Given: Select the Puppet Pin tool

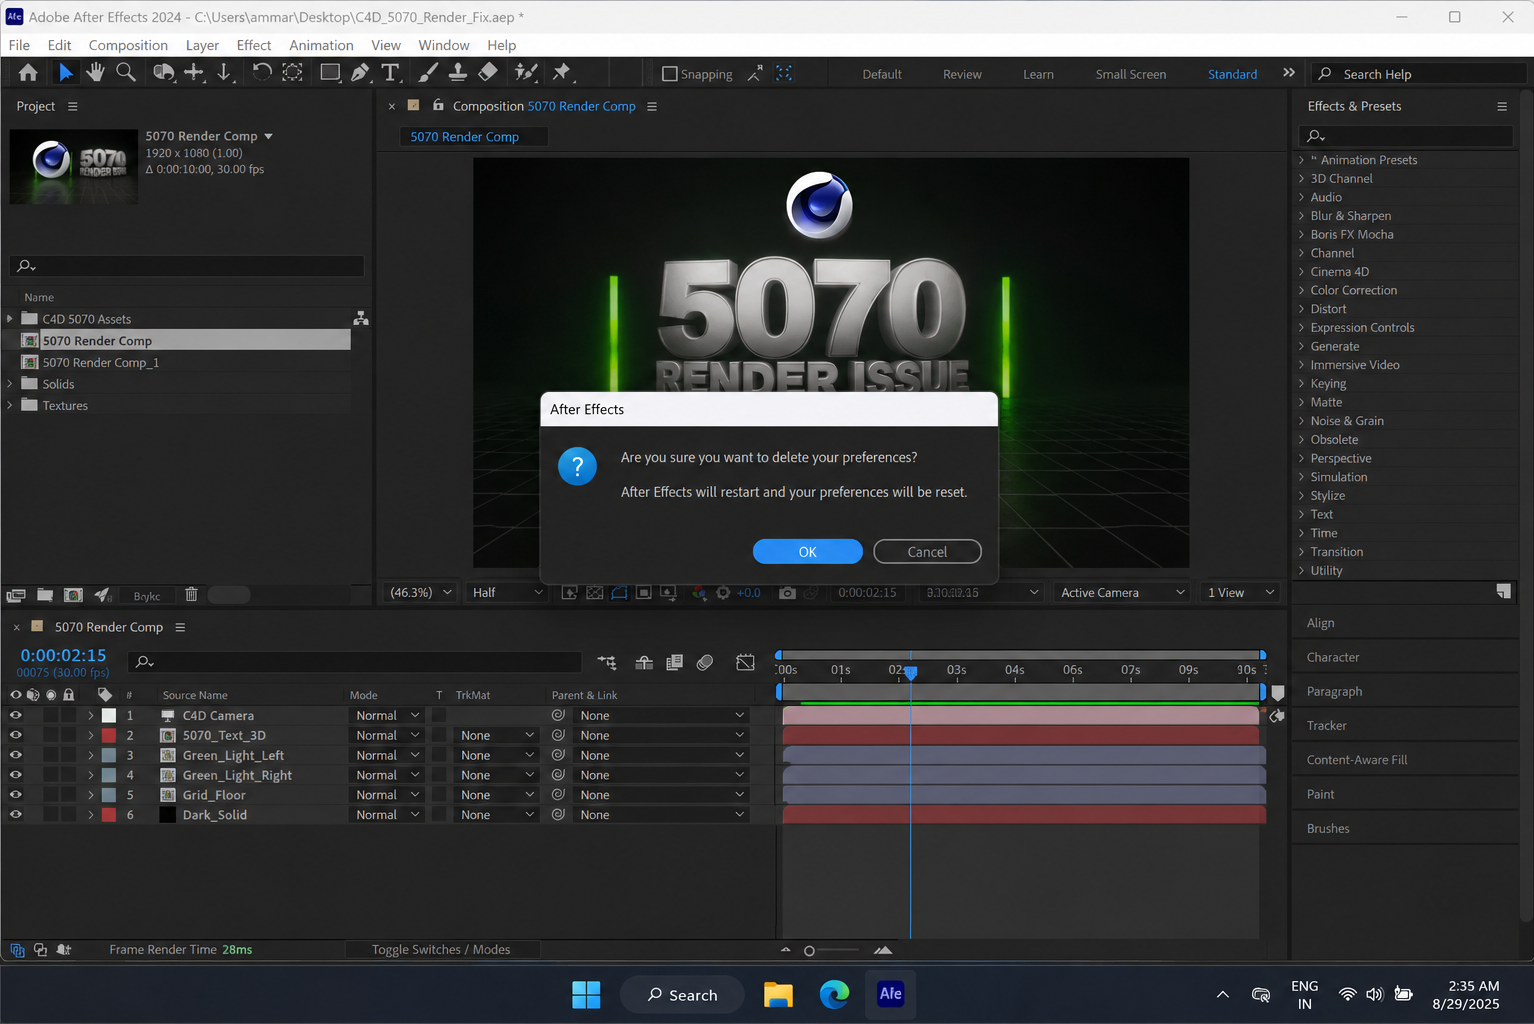Looking at the screenshot, I should click(561, 72).
